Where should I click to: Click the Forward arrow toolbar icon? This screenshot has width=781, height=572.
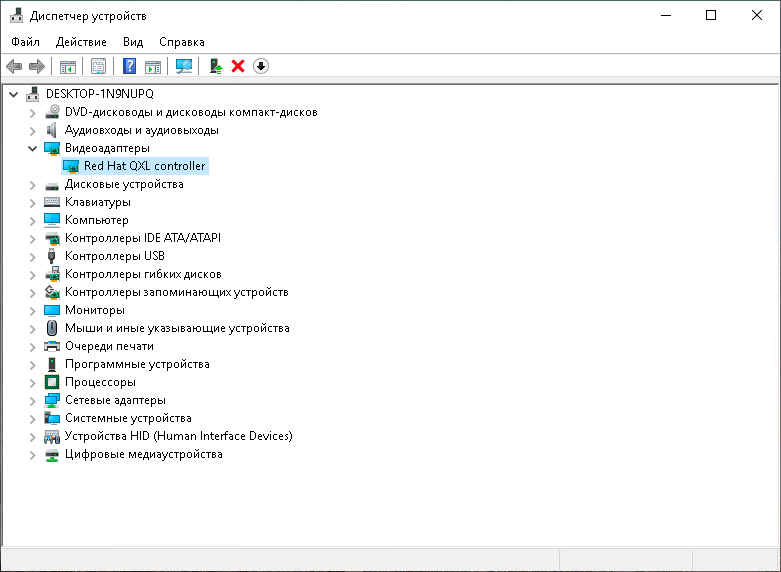tap(37, 66)
